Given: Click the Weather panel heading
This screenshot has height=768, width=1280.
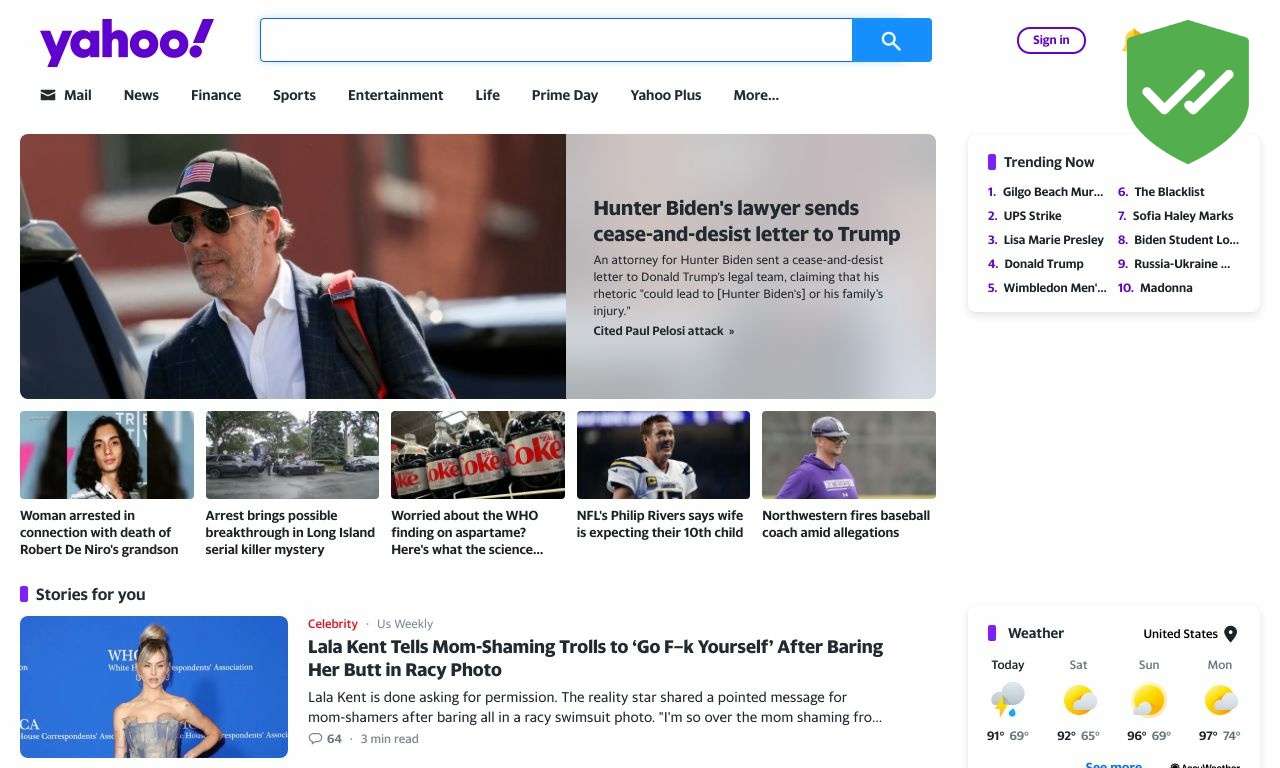Looking at the screenshot, I should pyautogui.click(x=1036, y=633).
